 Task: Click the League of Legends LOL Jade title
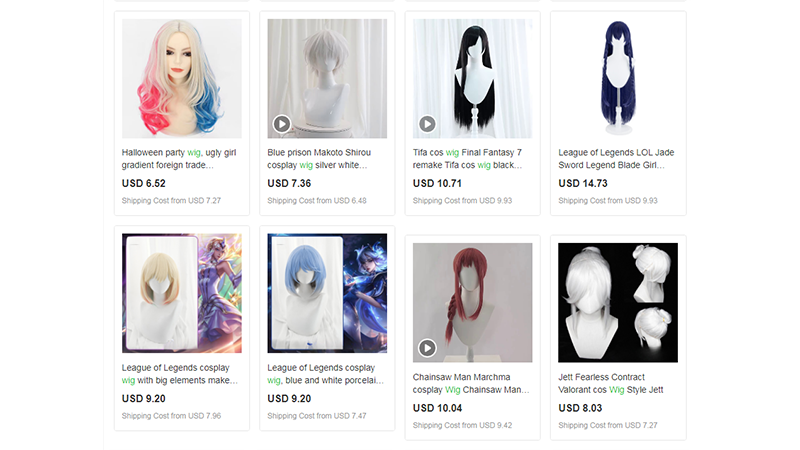click(616, 159)
